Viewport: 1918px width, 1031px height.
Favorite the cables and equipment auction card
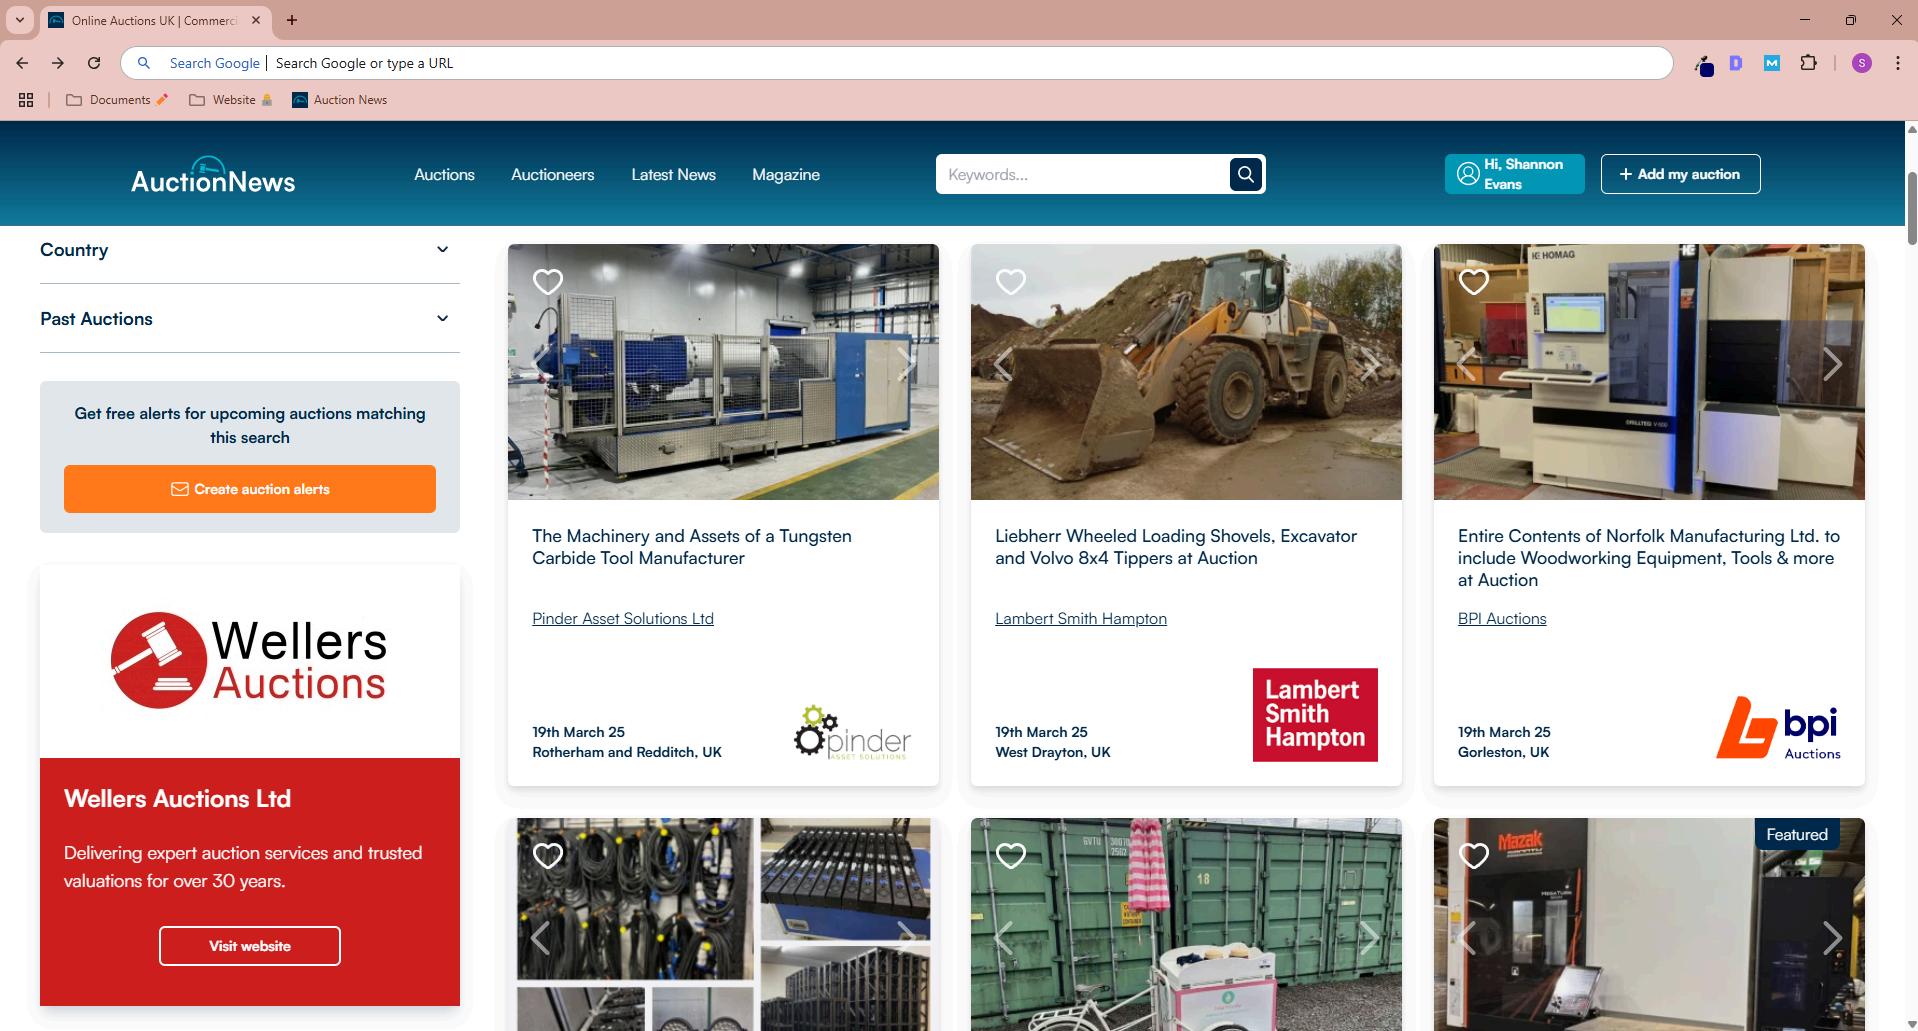click(548, 856)
